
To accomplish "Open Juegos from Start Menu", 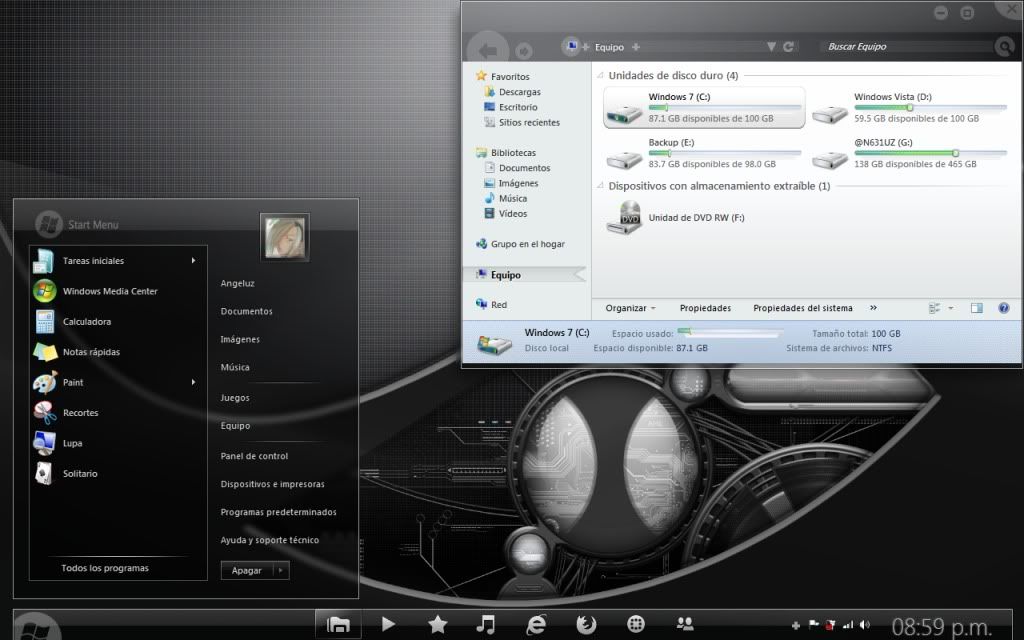I will [x=235, y=398].
